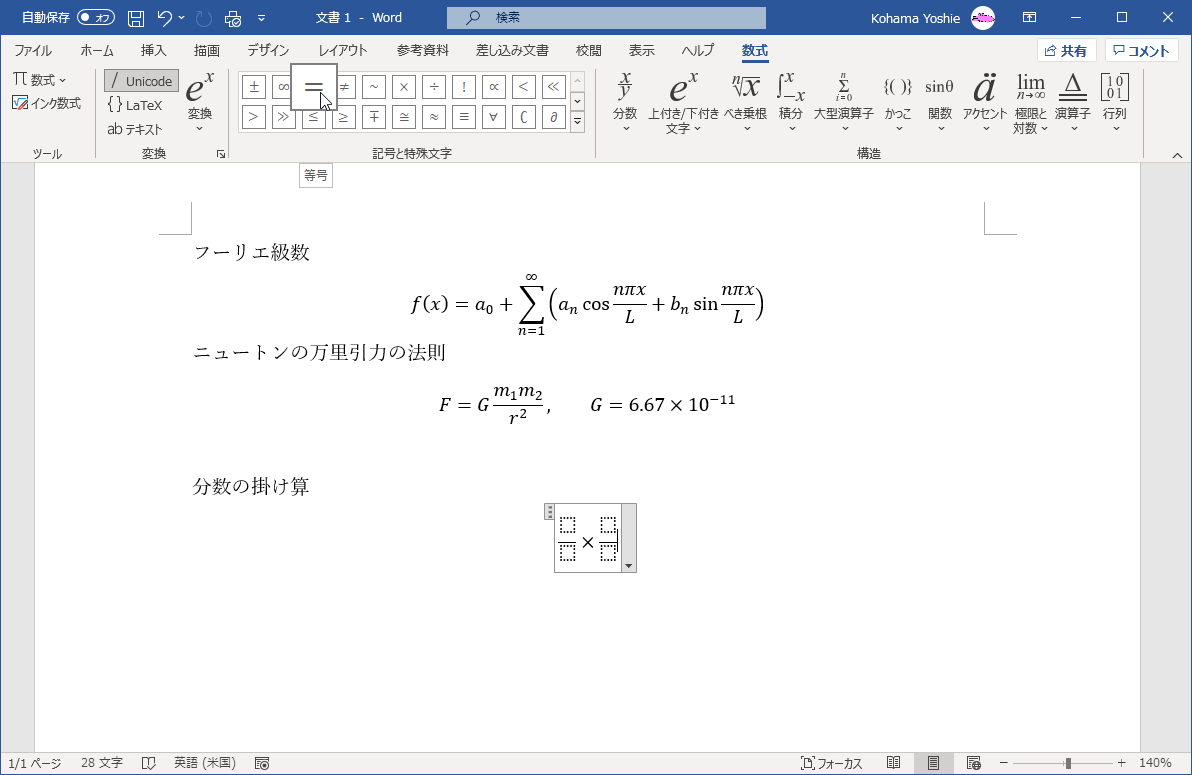Screen dimensions: 1192x775
Task: Switch to Read Mode view in status bar
Action: coord(894,763)
